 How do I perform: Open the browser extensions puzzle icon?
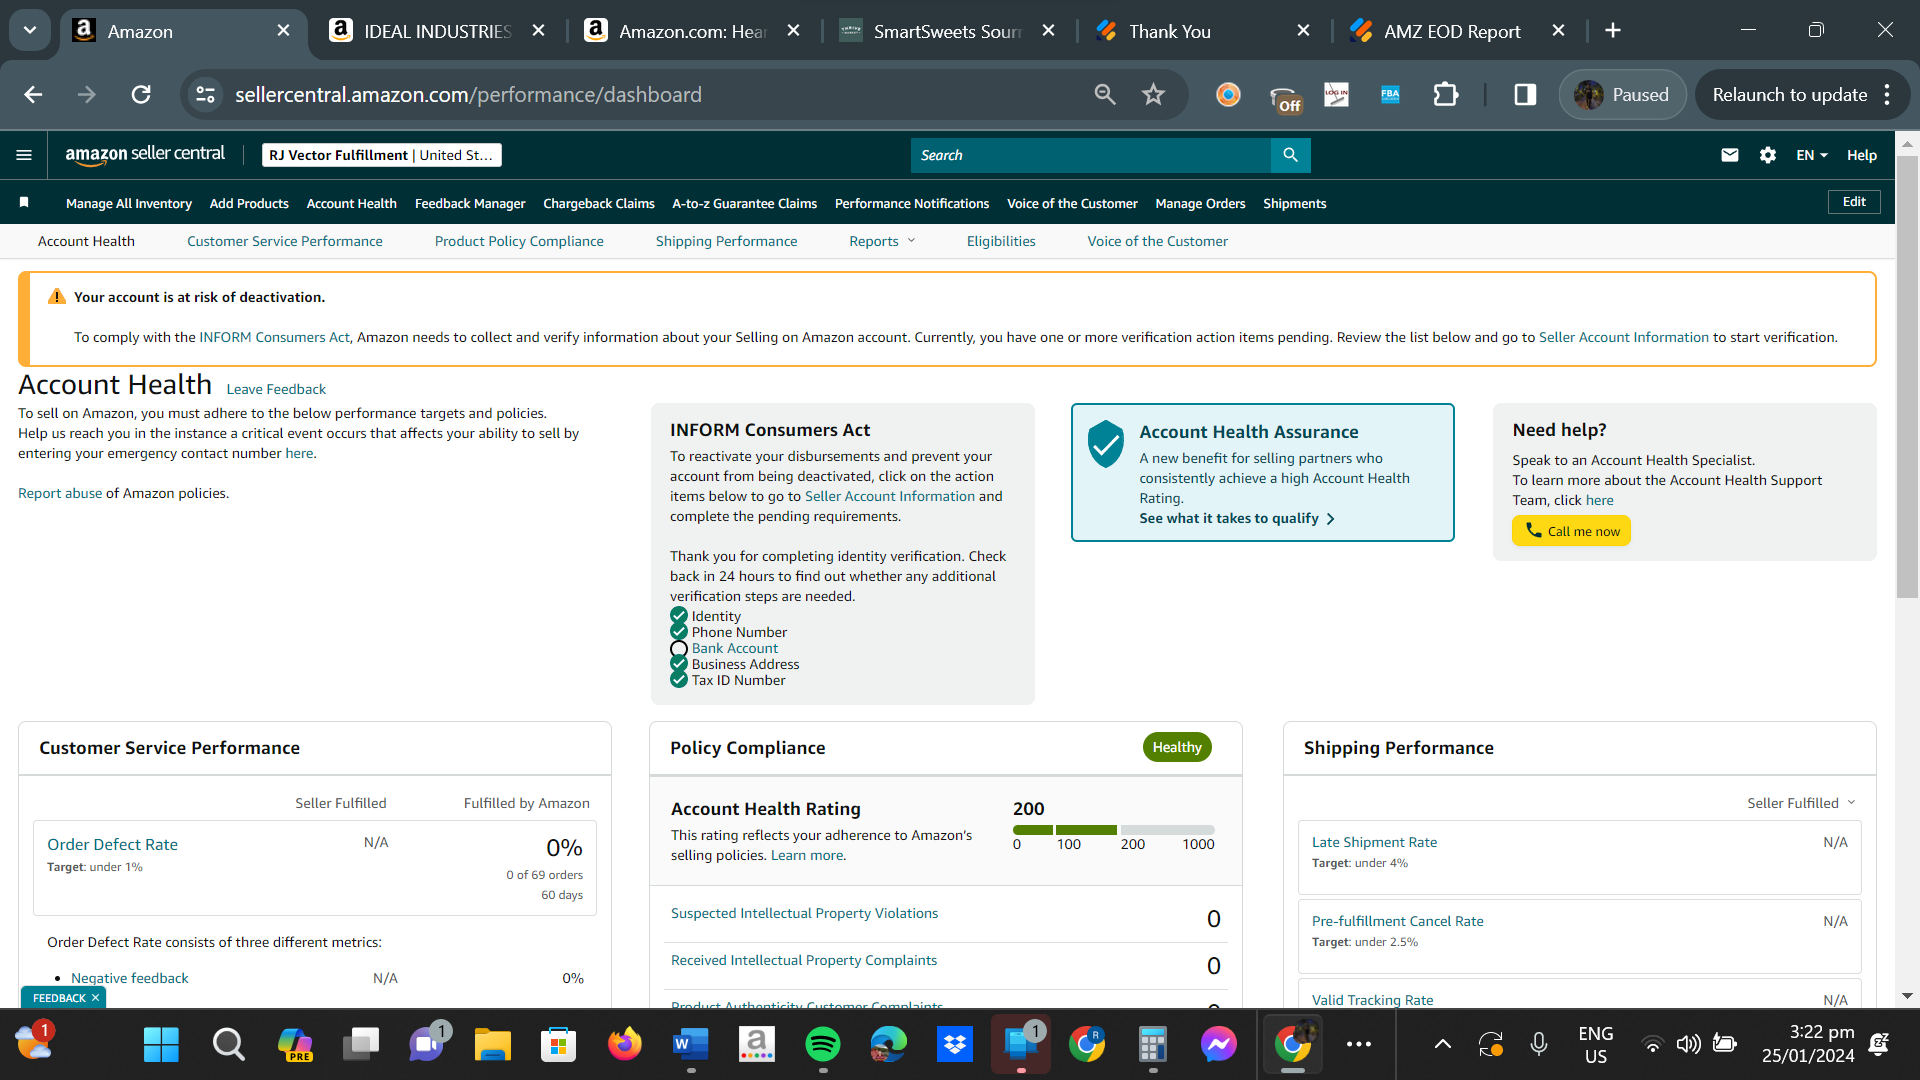[1446, 95]
